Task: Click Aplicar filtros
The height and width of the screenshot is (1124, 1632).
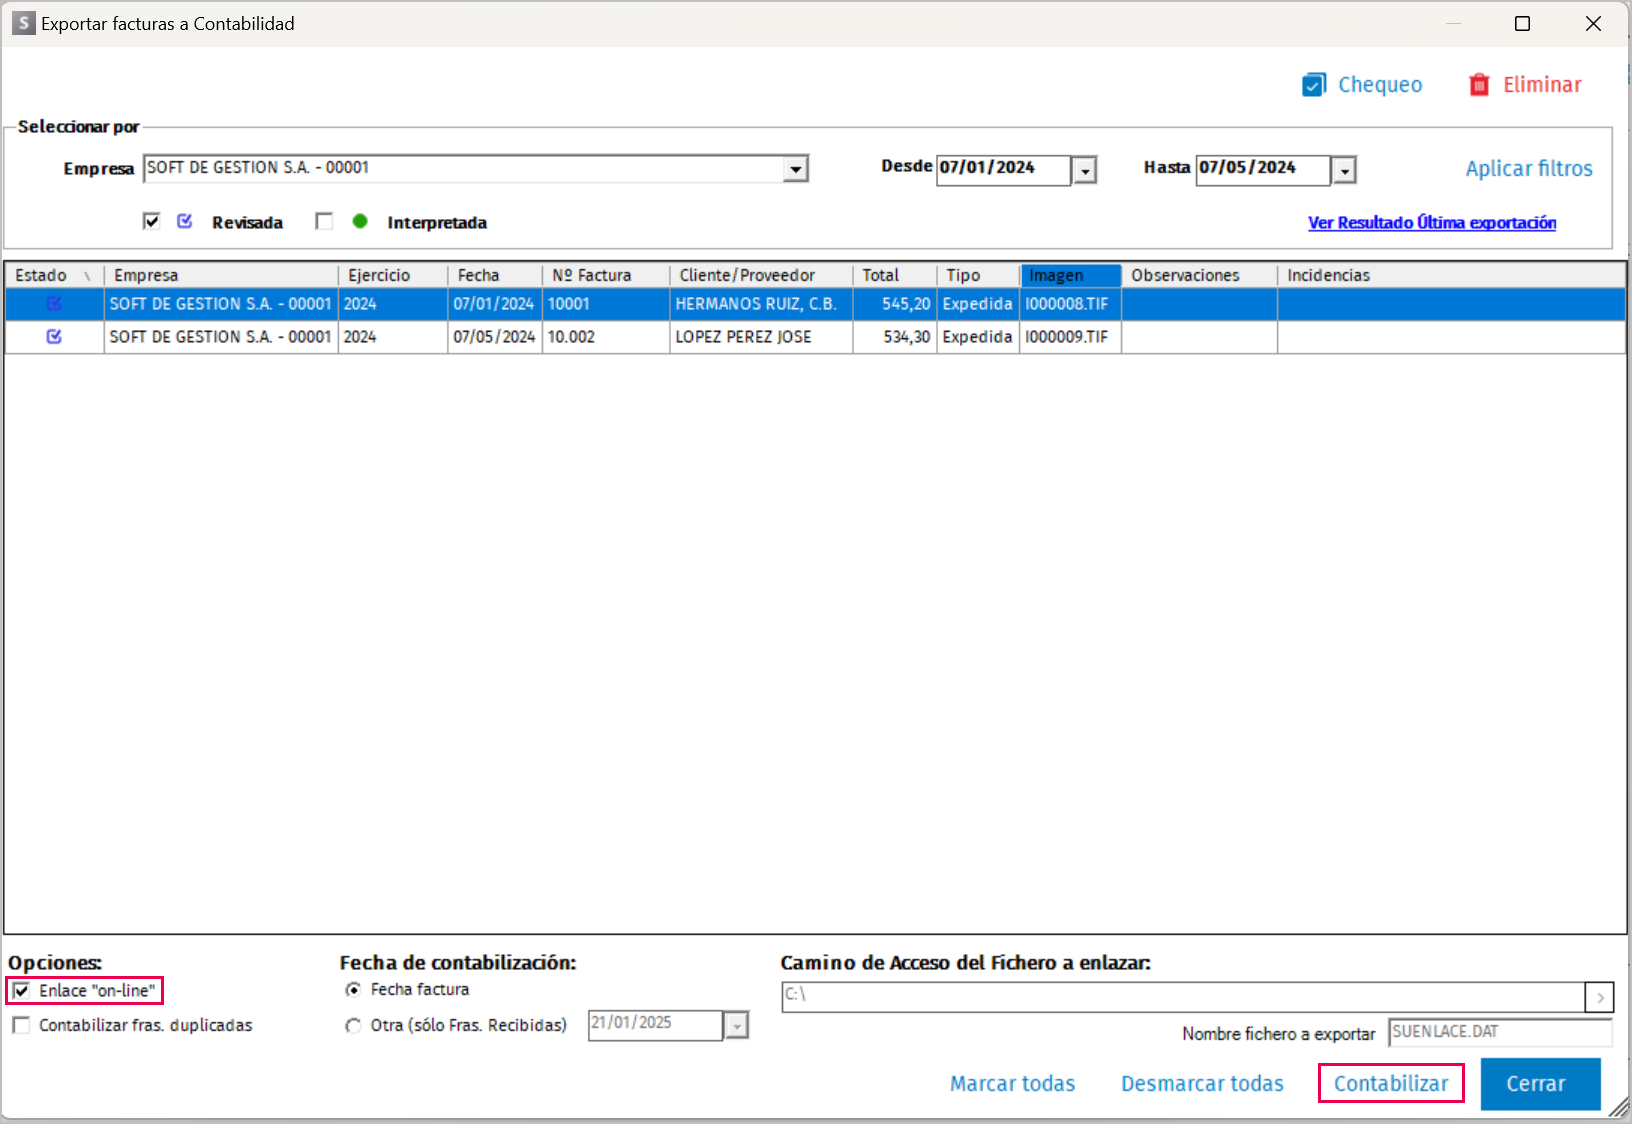Action: pos(1529,169)
